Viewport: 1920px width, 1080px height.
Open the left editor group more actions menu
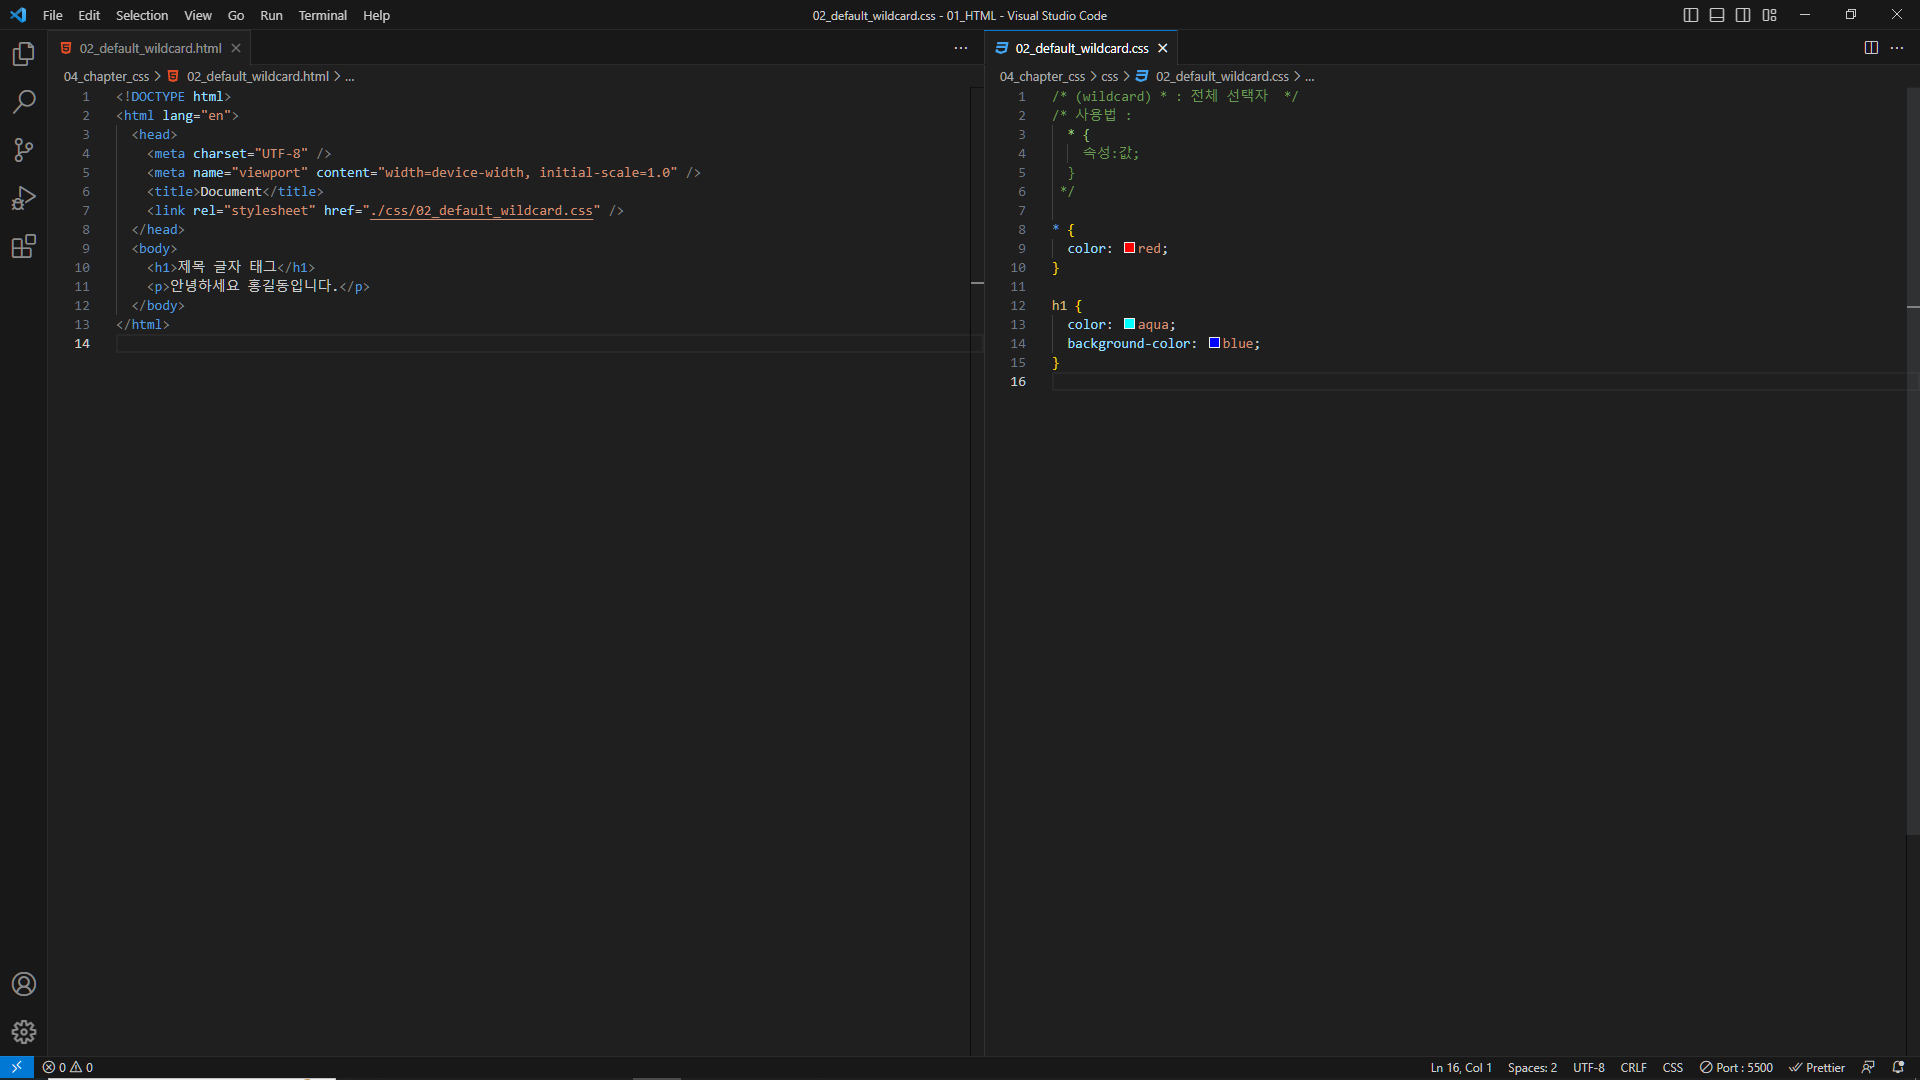click(961, 48)
